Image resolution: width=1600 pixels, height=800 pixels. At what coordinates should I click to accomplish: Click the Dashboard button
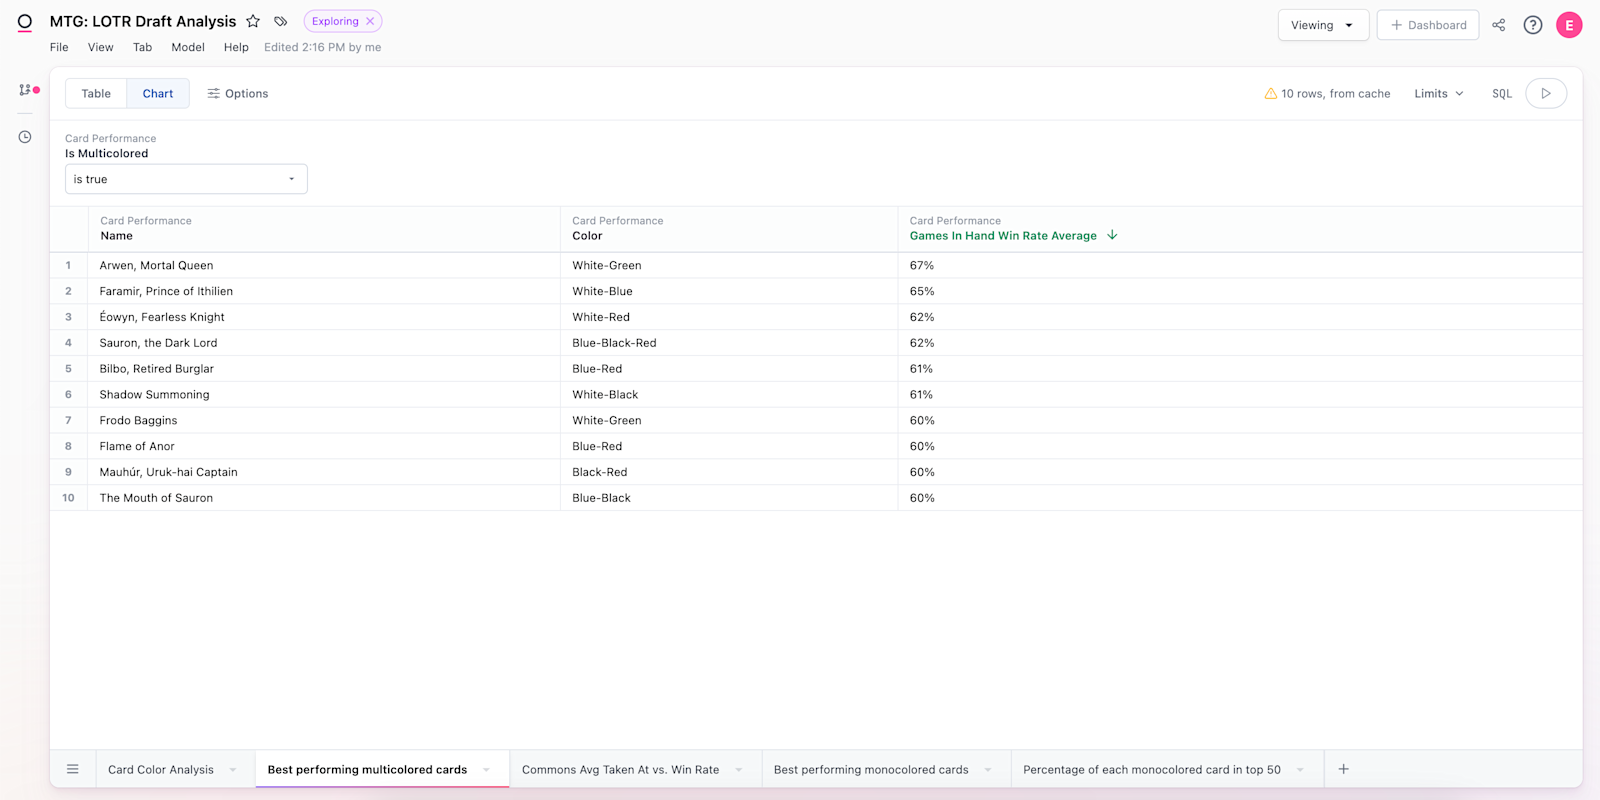pos(1427,25)
